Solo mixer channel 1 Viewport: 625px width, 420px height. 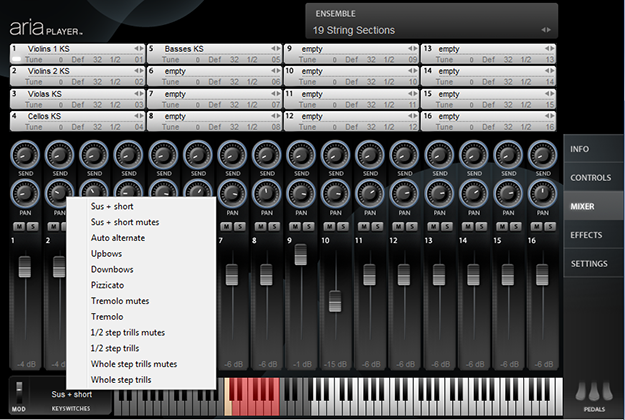(x=32, y=227)
